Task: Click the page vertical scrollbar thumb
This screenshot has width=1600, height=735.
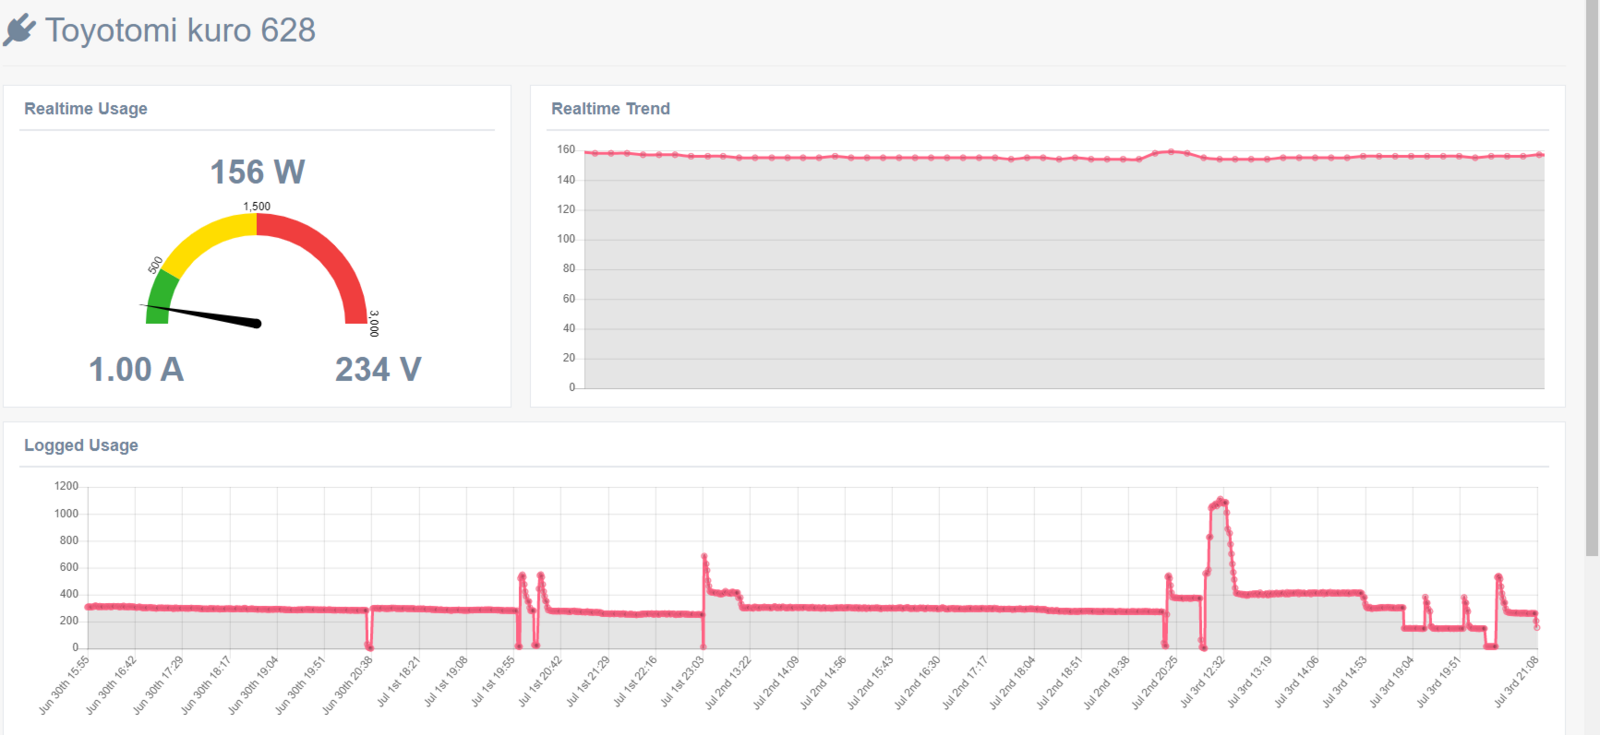Action: point(1592,278)
